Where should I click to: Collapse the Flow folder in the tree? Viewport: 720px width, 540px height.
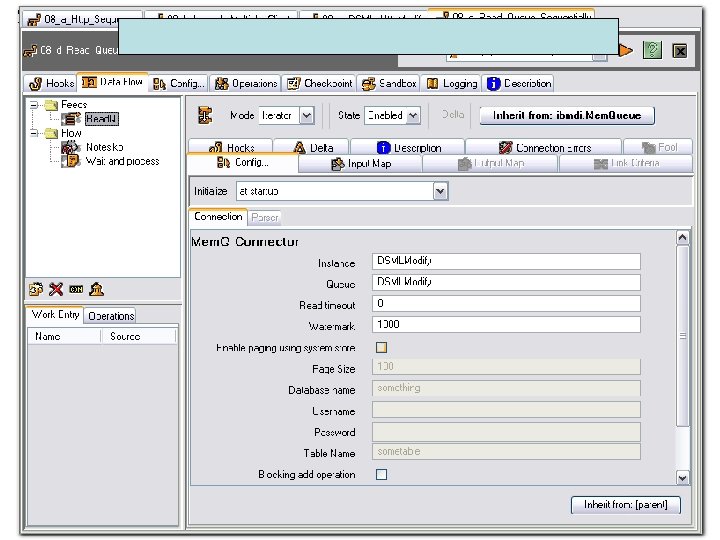pos(34,133)
